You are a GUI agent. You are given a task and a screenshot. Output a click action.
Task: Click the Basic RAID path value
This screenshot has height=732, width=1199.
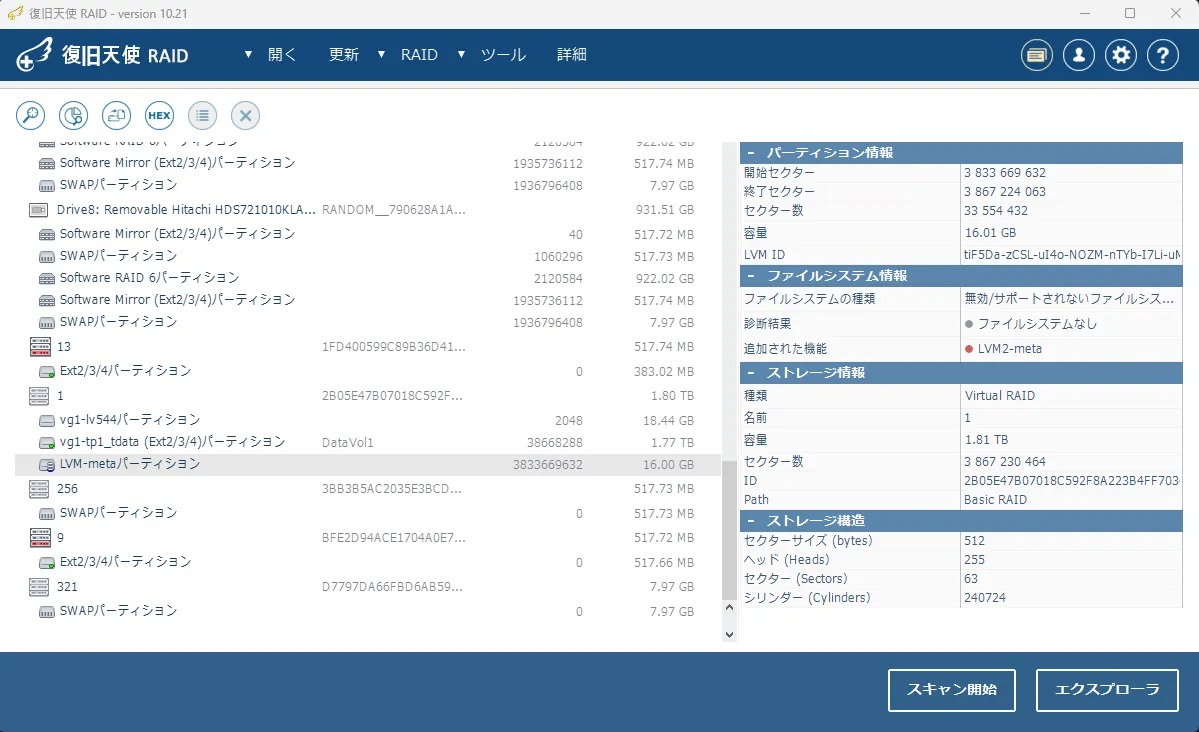995,499
